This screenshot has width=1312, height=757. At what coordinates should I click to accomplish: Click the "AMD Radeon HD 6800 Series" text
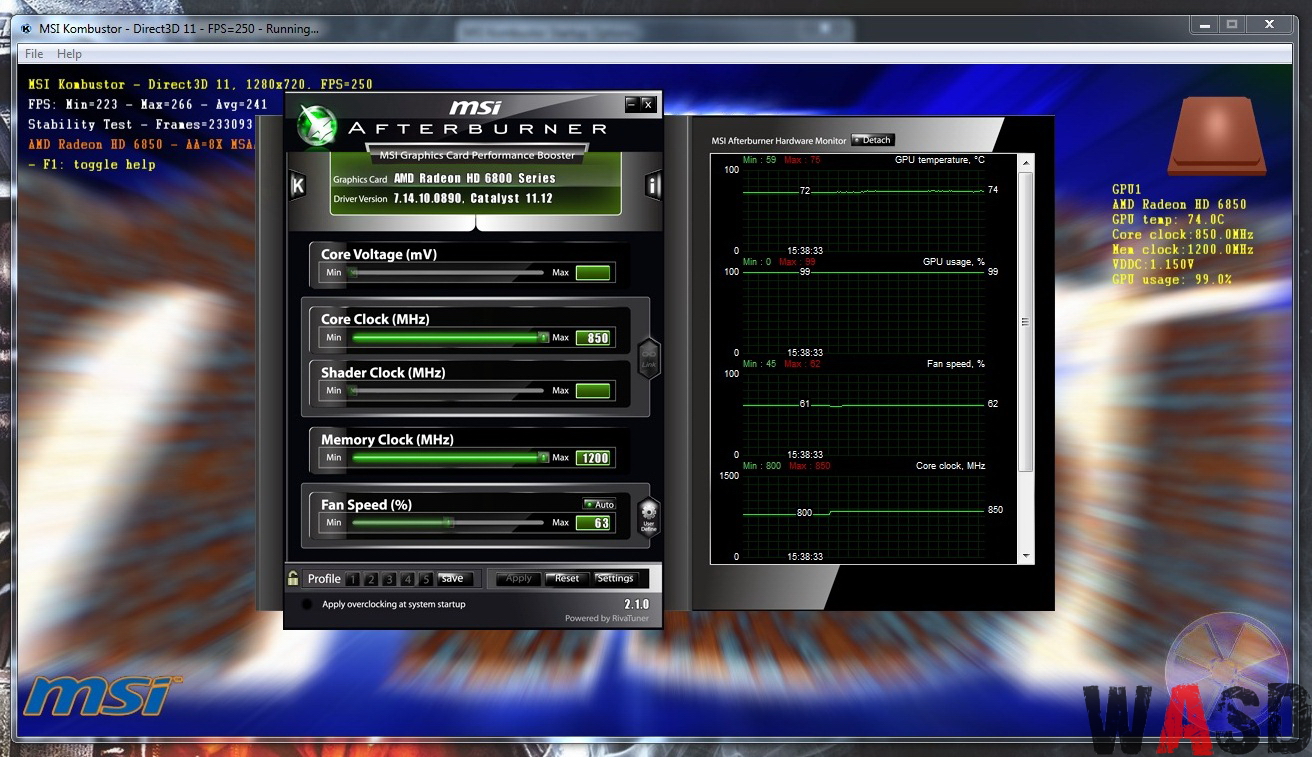475,179
